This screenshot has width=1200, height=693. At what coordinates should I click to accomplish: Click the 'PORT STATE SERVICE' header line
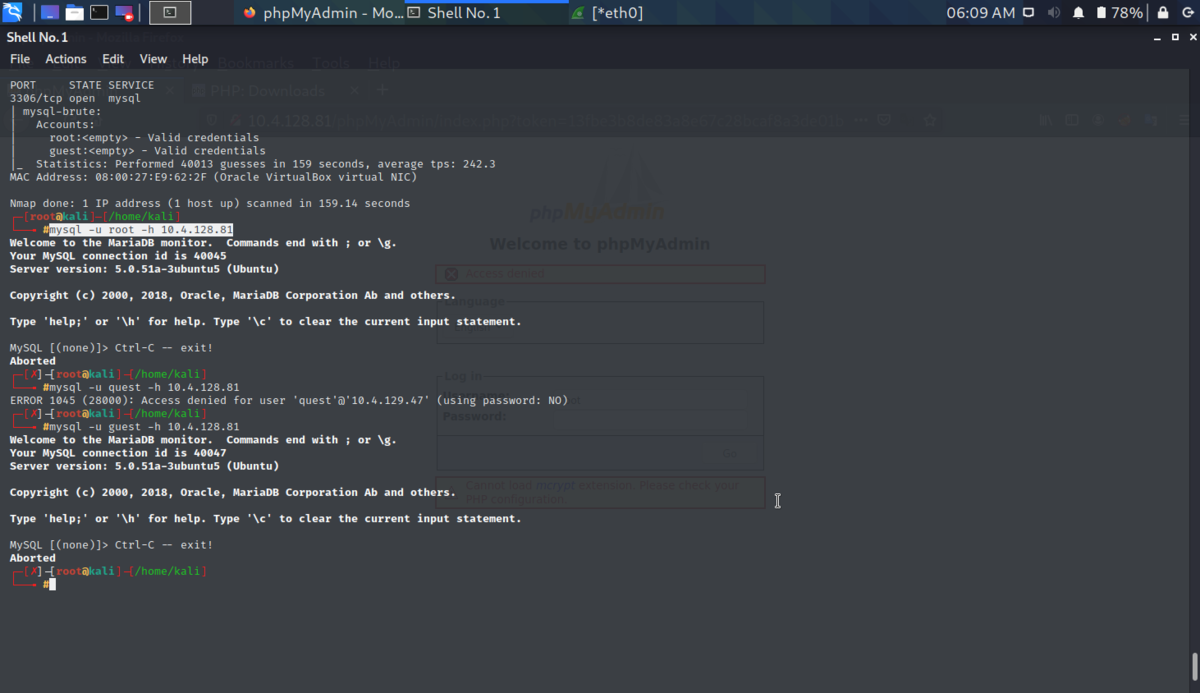(82, 85)
